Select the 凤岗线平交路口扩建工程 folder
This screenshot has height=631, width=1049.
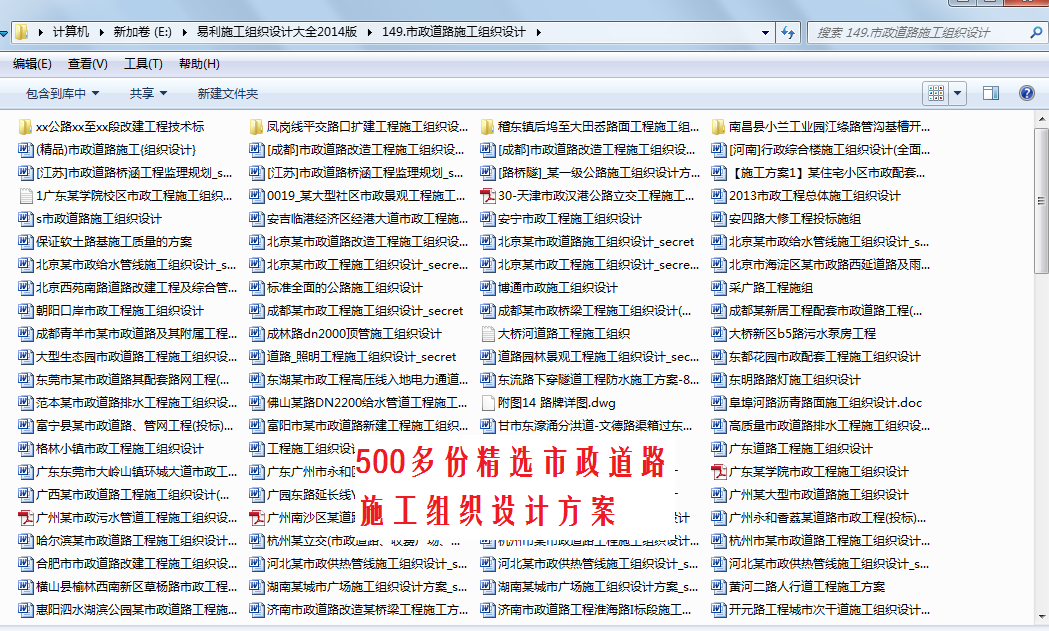click(366, 127)
